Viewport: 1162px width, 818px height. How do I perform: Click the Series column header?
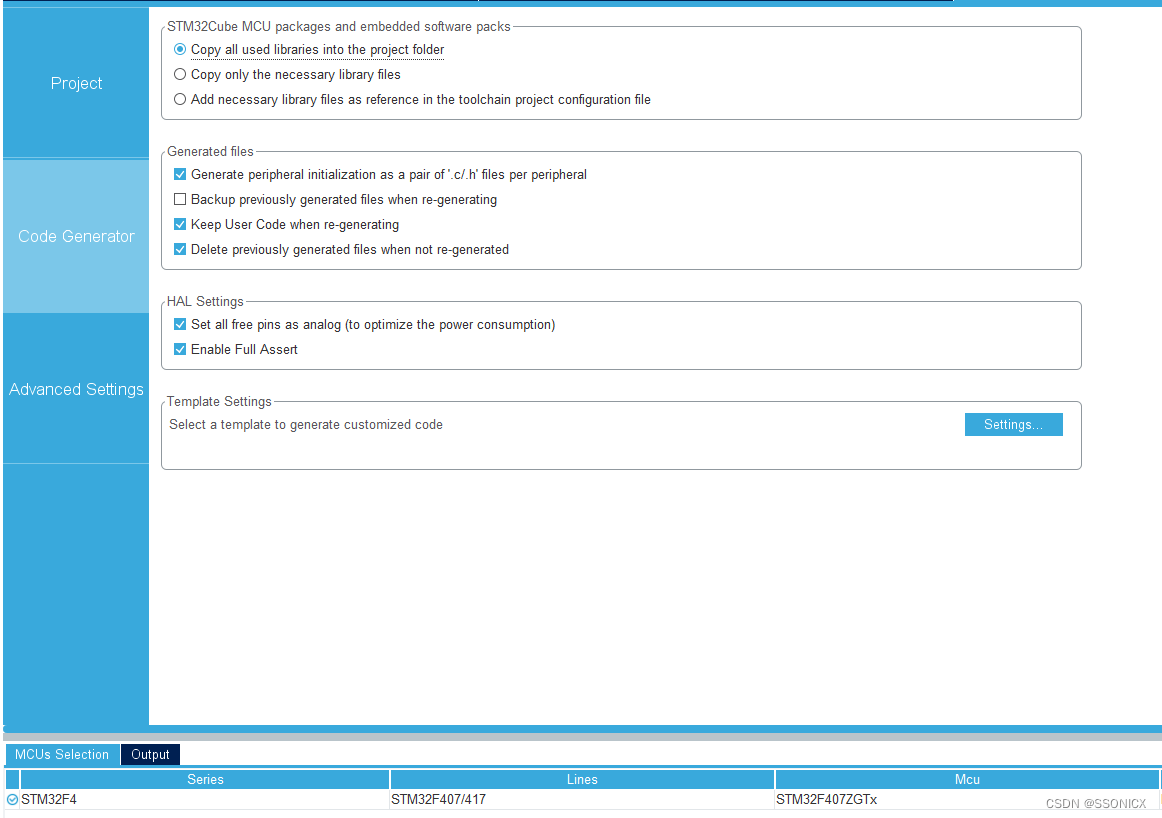[205, 779]
